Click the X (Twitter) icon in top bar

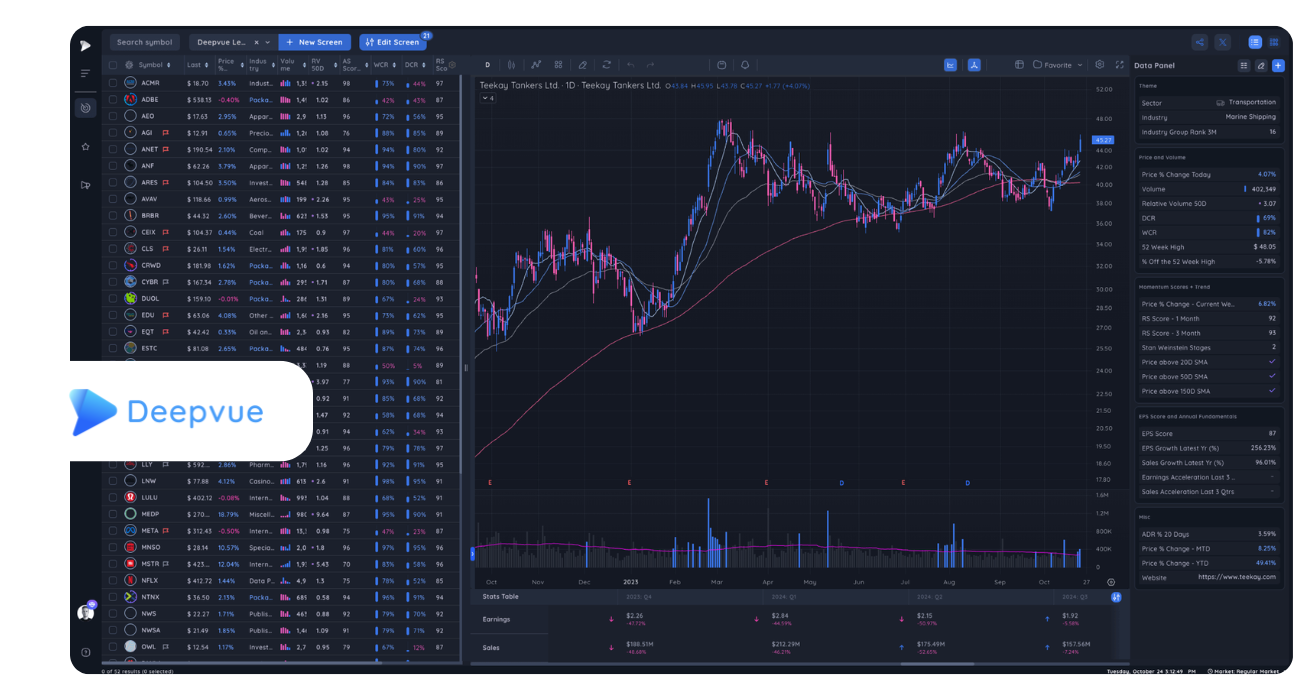(1222, 42)
